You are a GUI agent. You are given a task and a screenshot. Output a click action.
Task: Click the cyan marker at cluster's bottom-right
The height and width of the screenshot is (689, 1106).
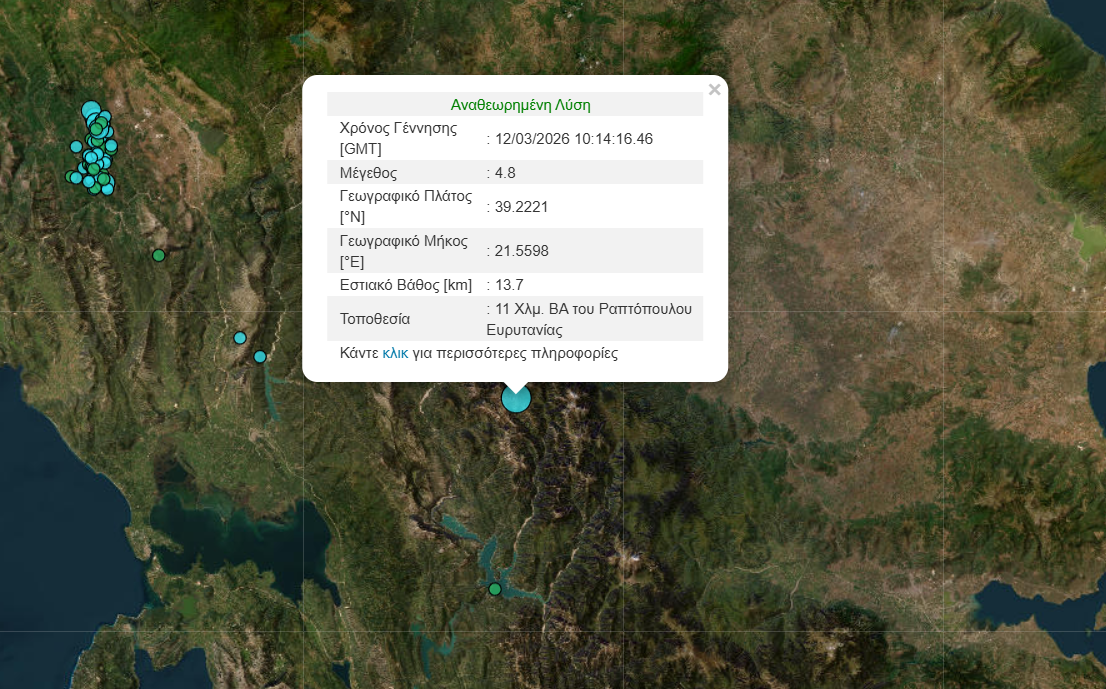tap(107, 188)
